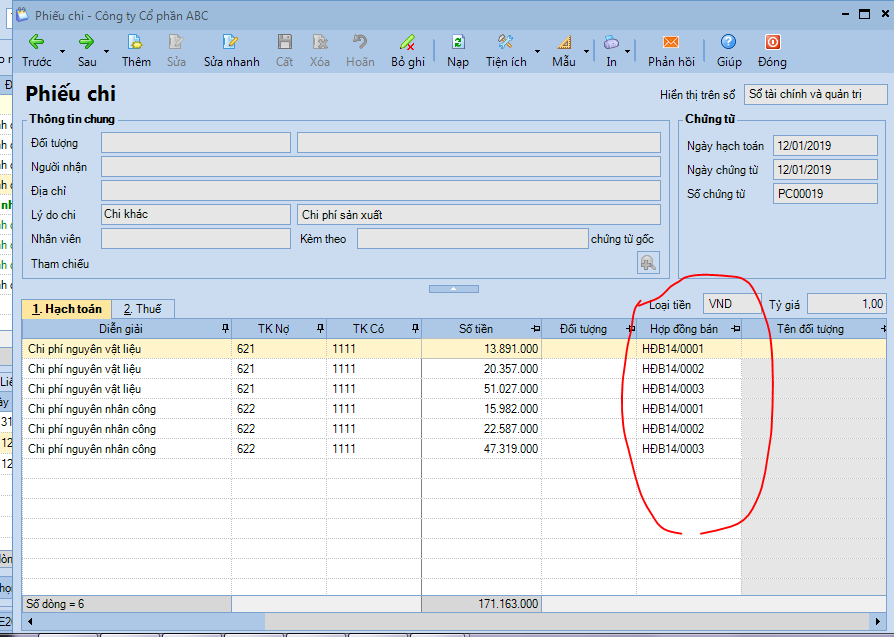Click the Ngày chứng từ date field
The height and width of the screenshot is (637, 894).
click(825, 169)
